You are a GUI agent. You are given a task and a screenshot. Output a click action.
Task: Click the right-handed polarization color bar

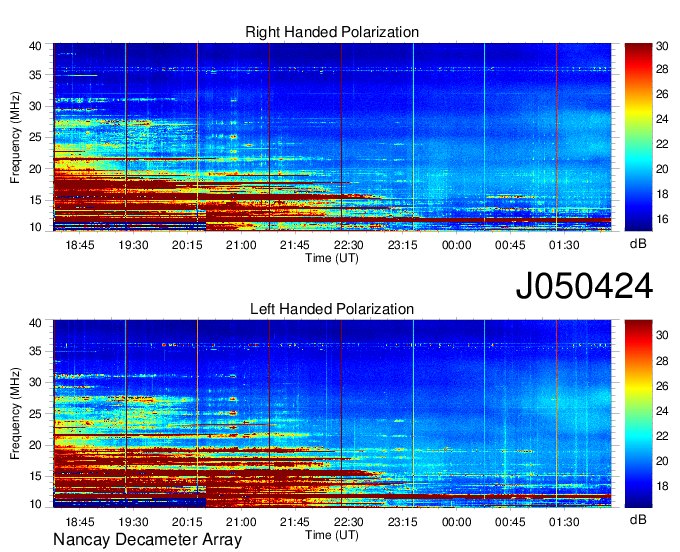(x=638, y=137)
